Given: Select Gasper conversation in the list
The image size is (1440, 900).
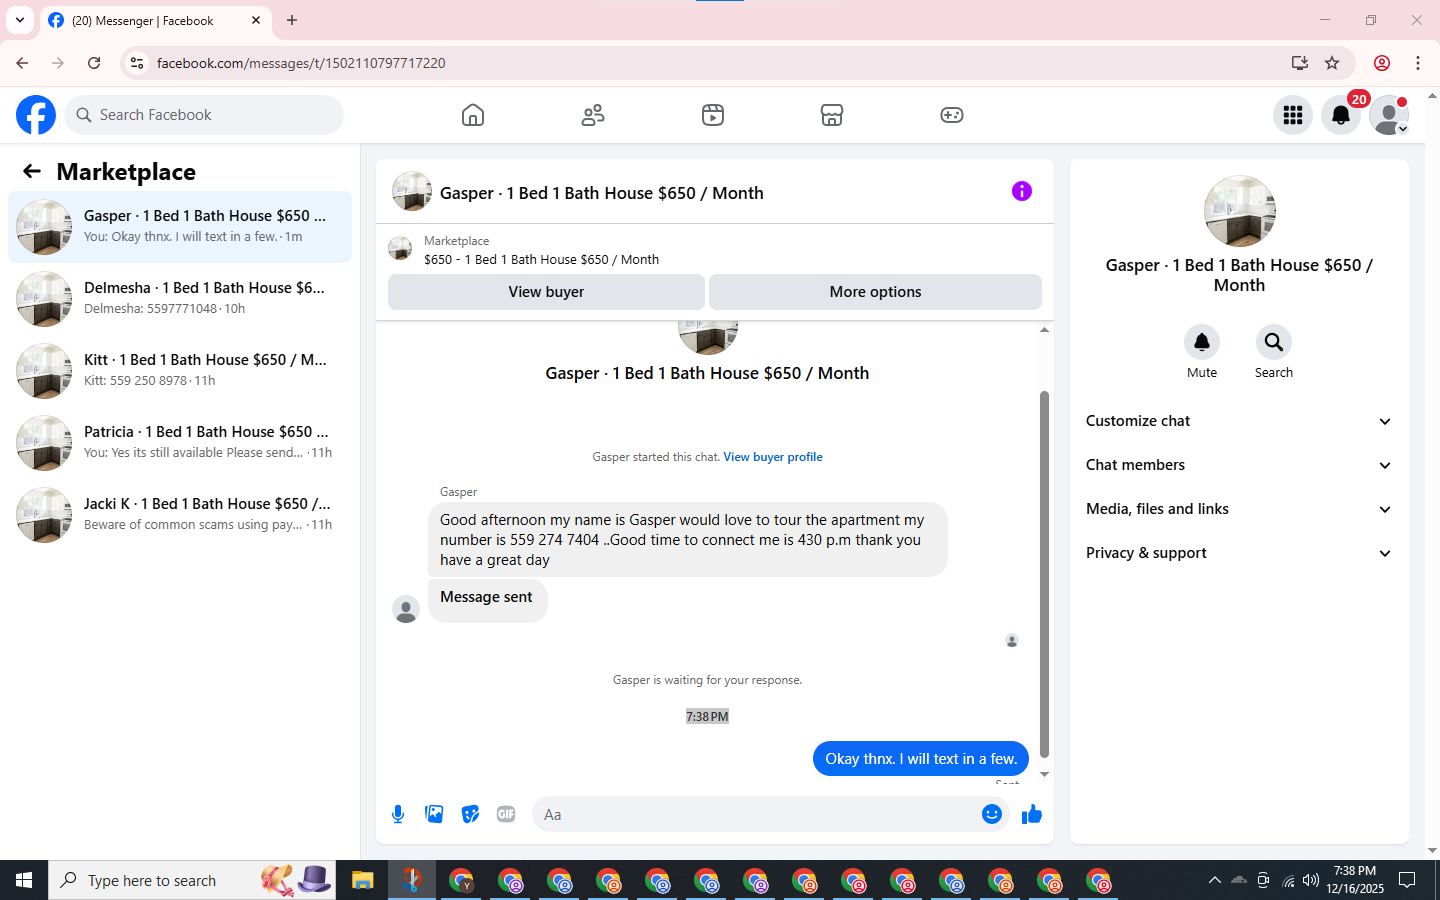Looking at the screenshot, I should (180, 227).
